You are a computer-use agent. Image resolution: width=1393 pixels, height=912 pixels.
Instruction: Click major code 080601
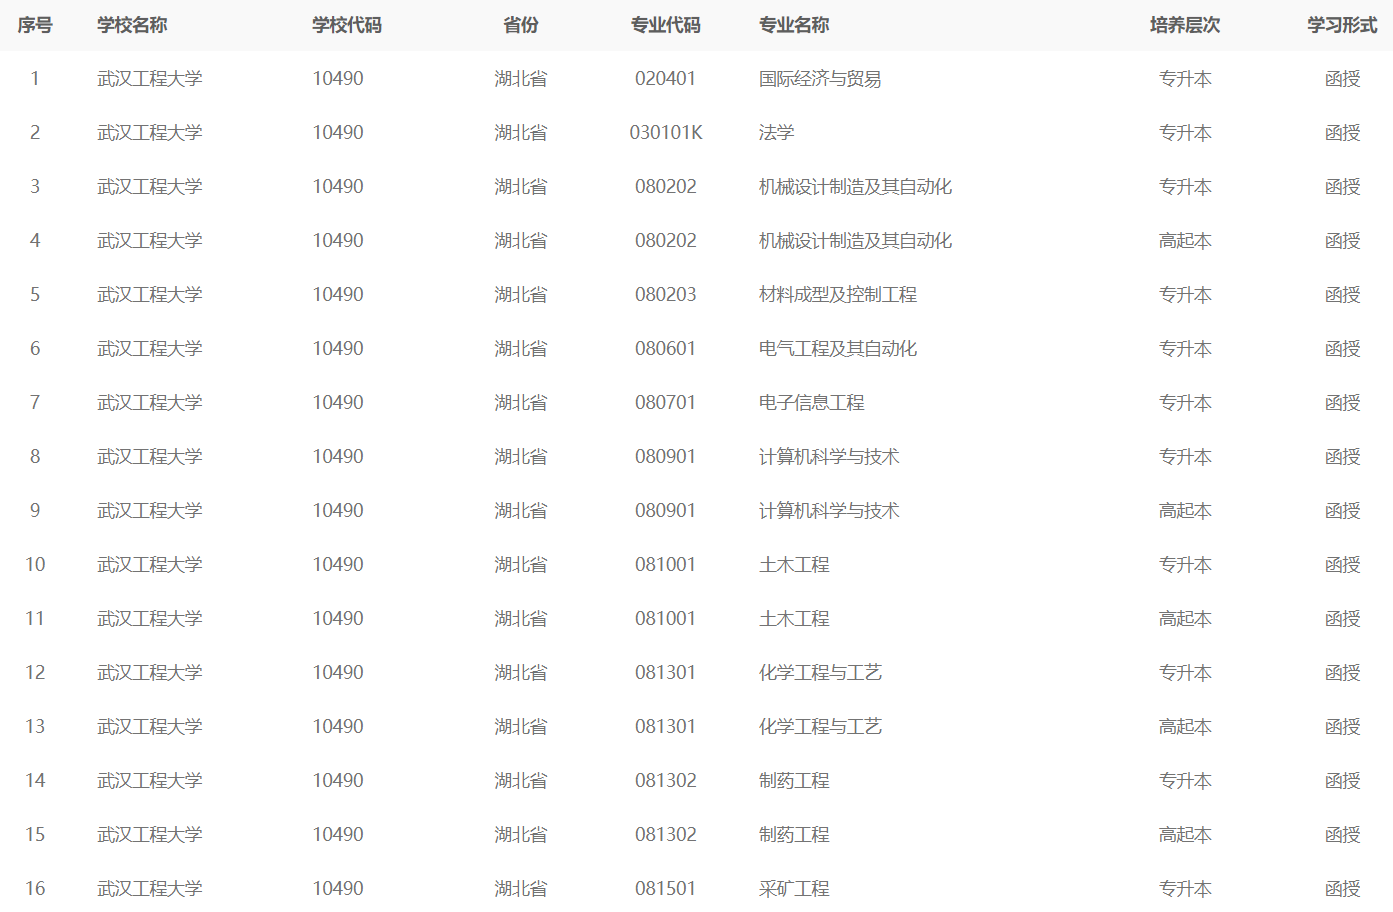666,349
